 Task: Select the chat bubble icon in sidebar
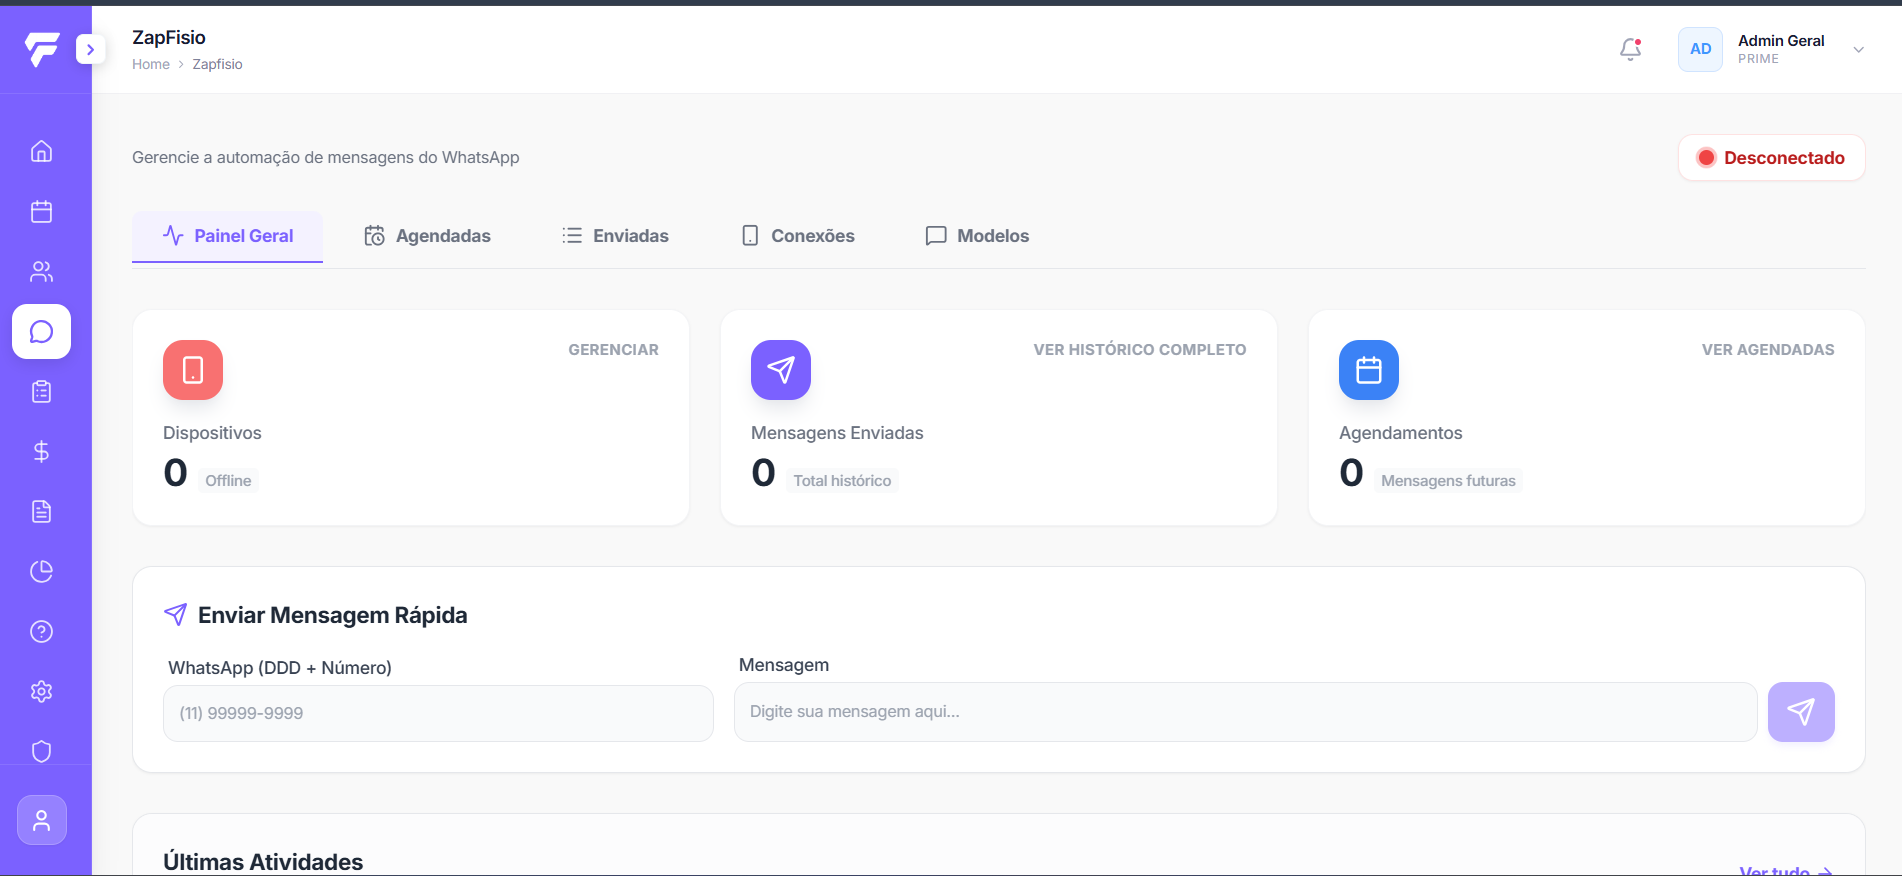(41, 331)
